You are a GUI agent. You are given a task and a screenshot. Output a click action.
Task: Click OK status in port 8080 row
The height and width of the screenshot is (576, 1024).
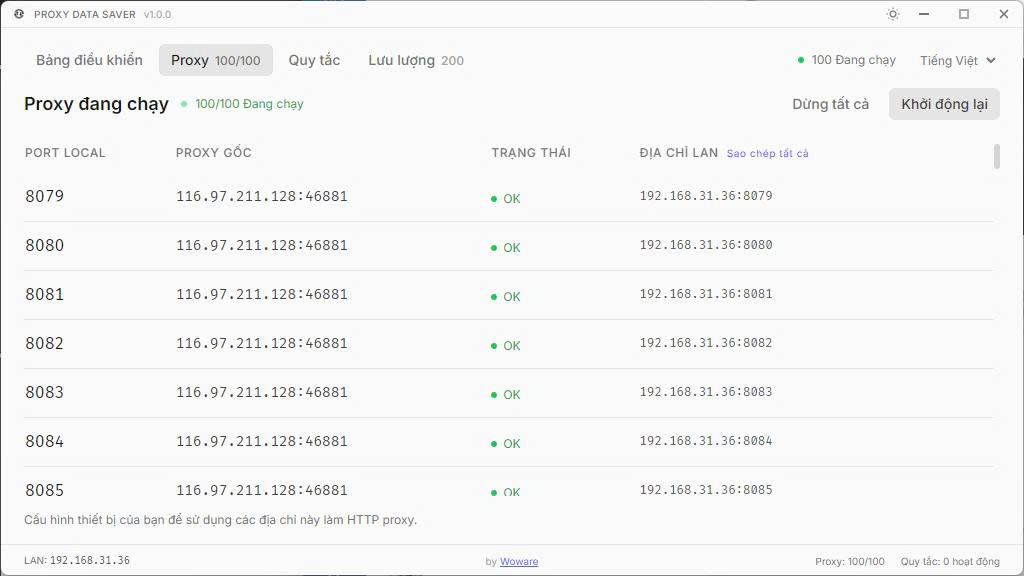point(505,248)
